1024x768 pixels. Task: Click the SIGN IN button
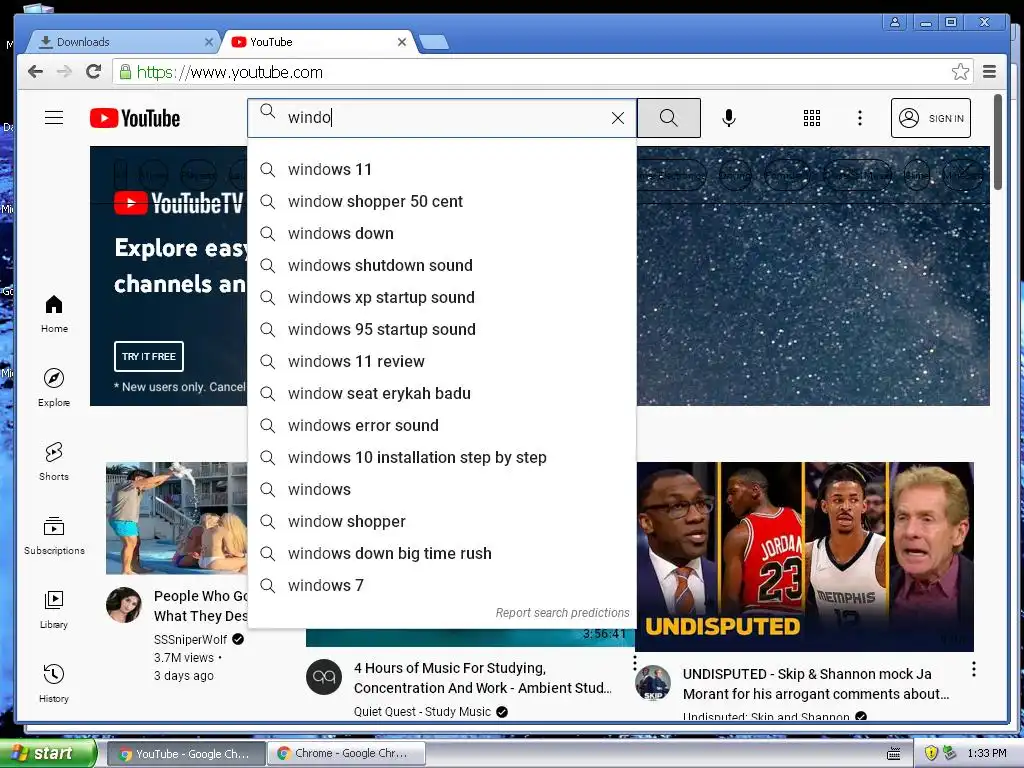pyautogui.click(x=930, y=118)
